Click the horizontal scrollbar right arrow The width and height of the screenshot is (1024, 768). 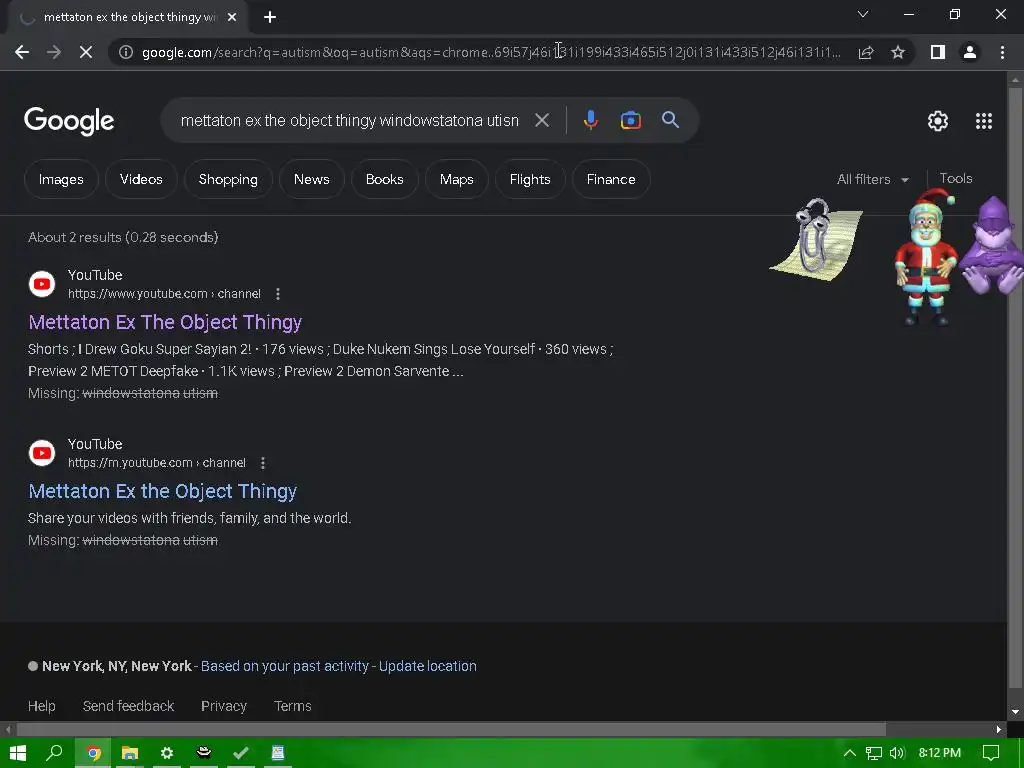click(x=999, y=729)
